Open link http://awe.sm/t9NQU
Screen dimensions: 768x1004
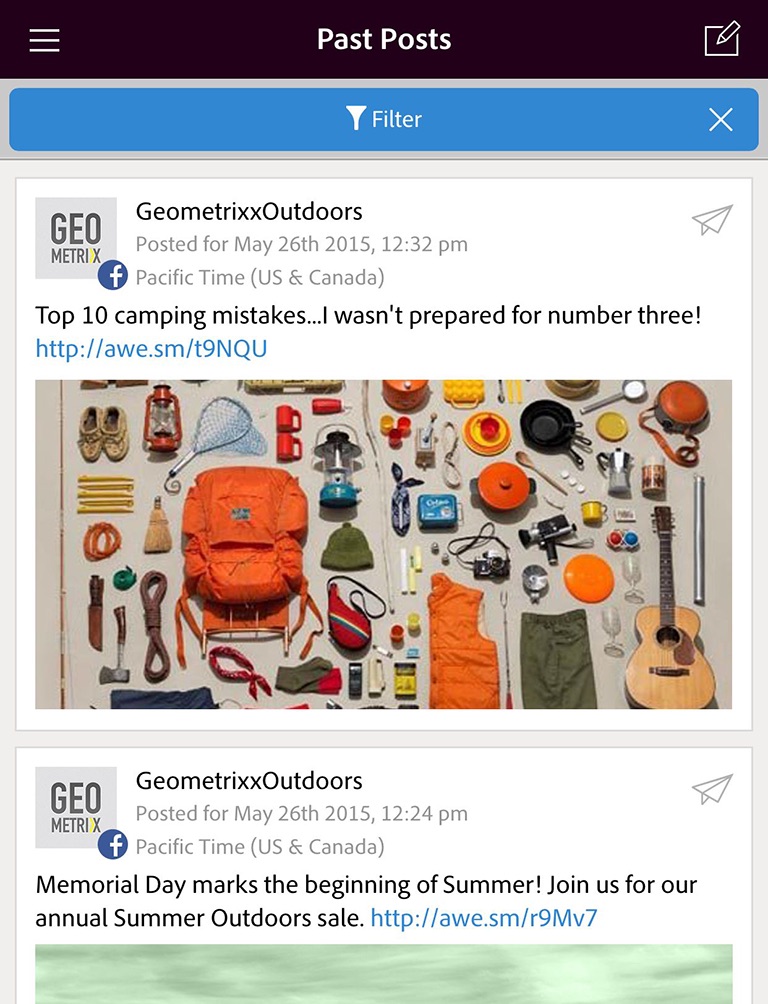(x=151, y=349)
